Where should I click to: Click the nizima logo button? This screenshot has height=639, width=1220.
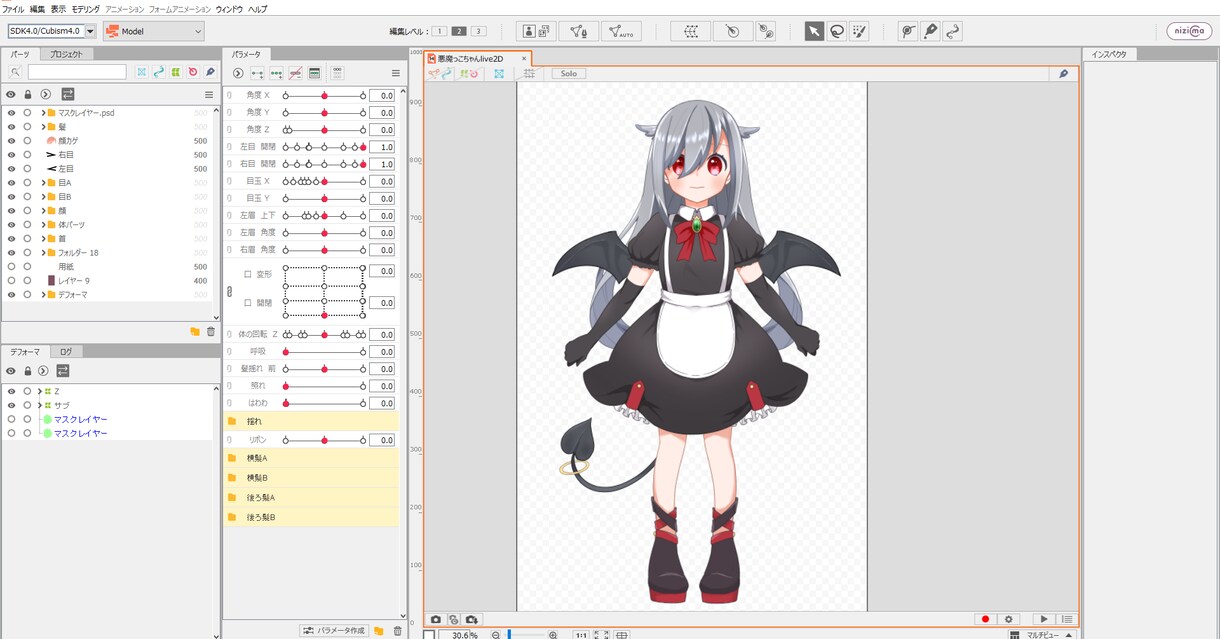click(x=1188, y=31)
